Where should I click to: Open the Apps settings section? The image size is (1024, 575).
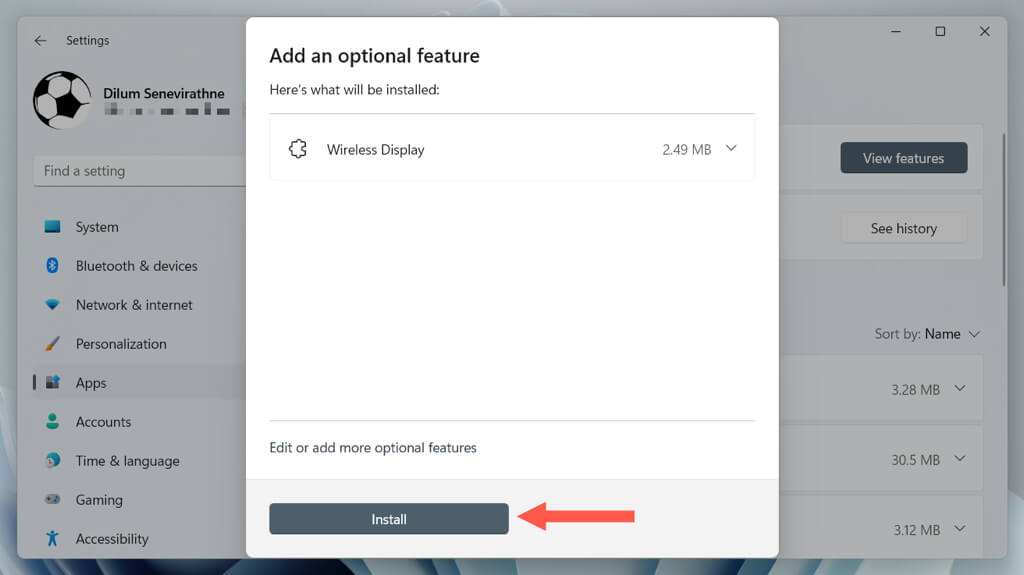click(x=91, y=383)
